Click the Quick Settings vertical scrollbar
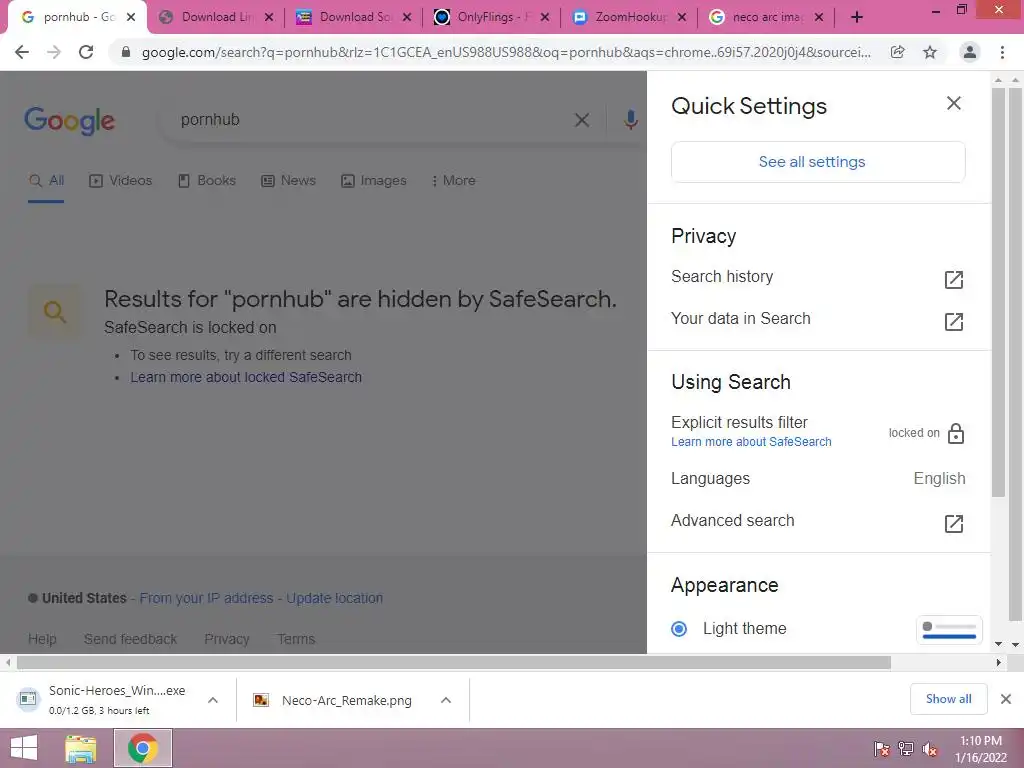Screen dimensions: 1024x768 (998, 292)
